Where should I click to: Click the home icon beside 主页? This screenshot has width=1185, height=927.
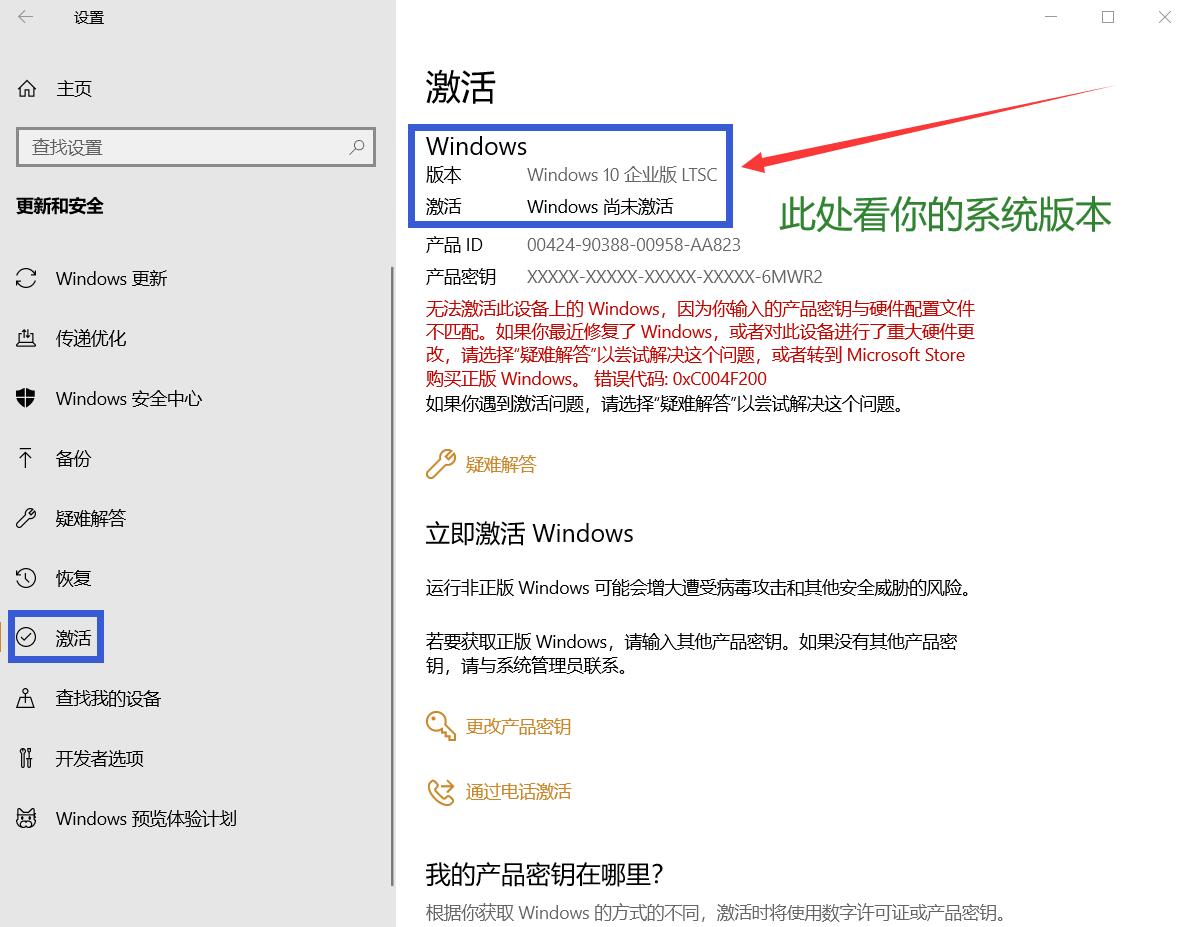click(x=26, y=89)
